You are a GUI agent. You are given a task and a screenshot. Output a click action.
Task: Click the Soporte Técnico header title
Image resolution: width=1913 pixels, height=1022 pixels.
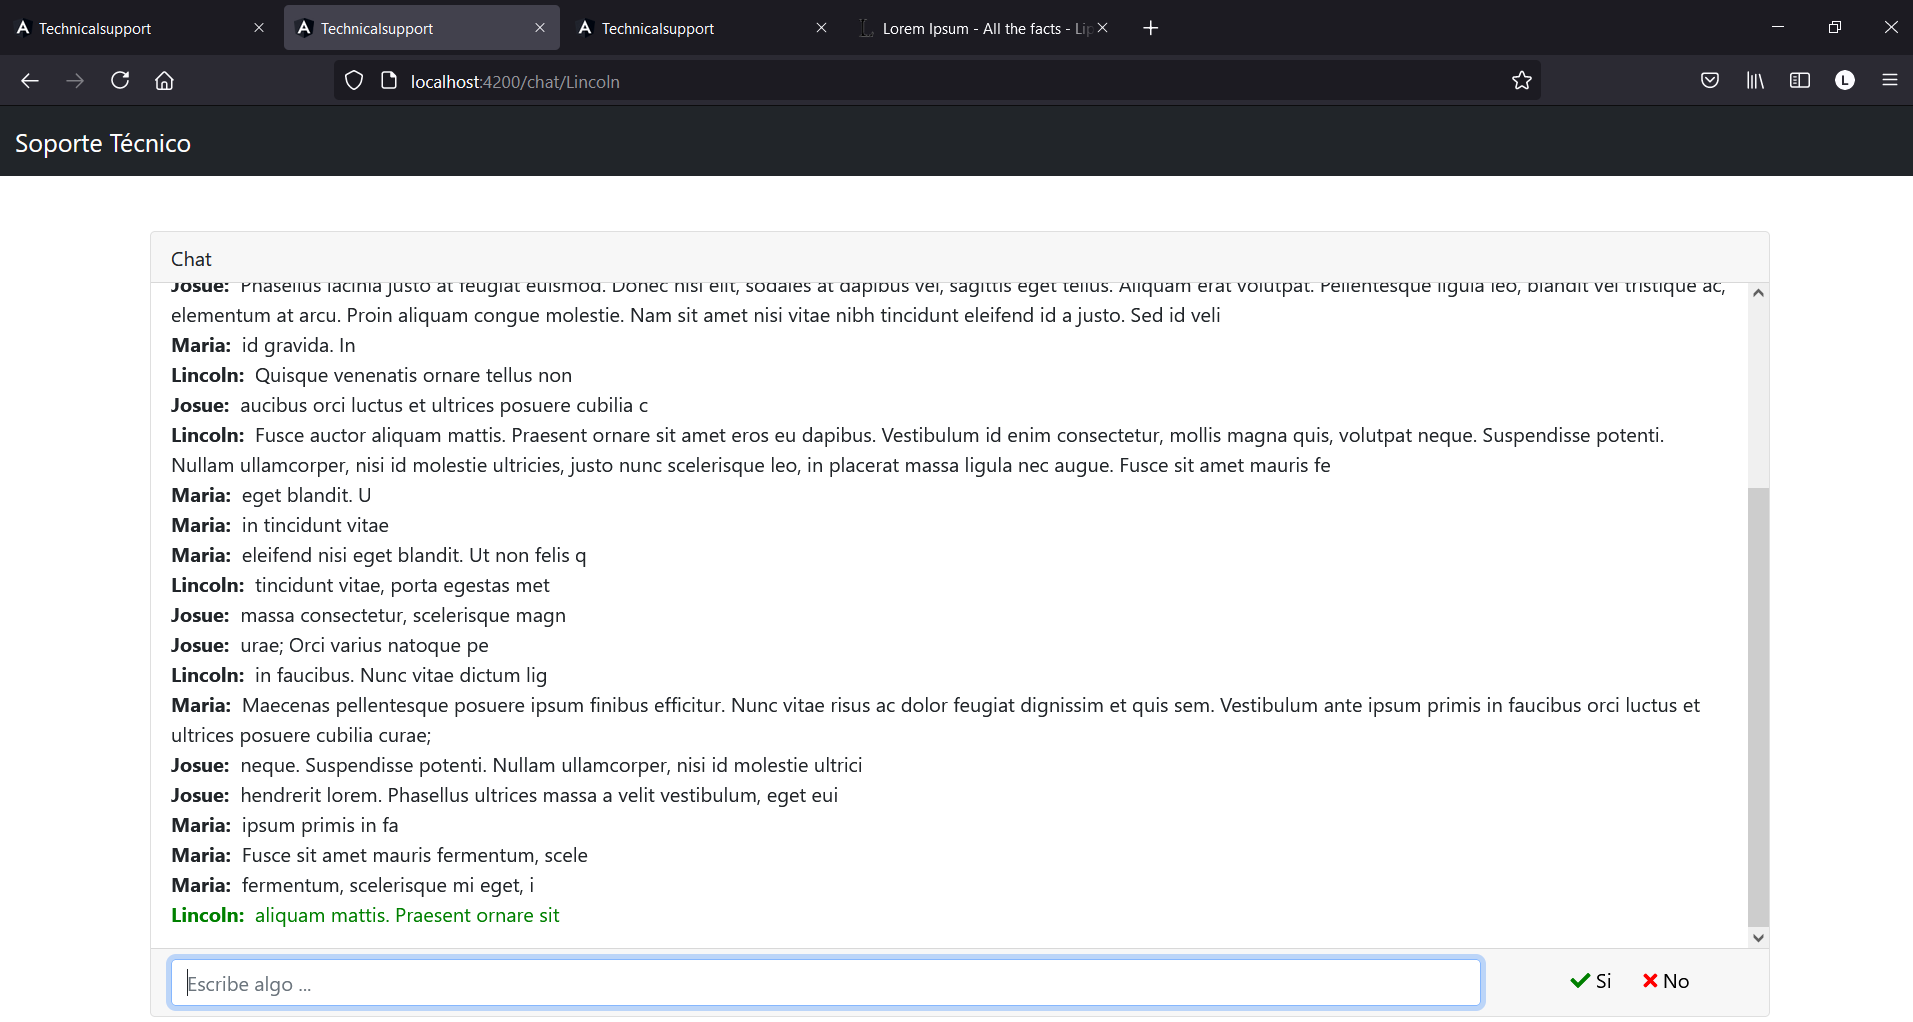pos(103,143)
